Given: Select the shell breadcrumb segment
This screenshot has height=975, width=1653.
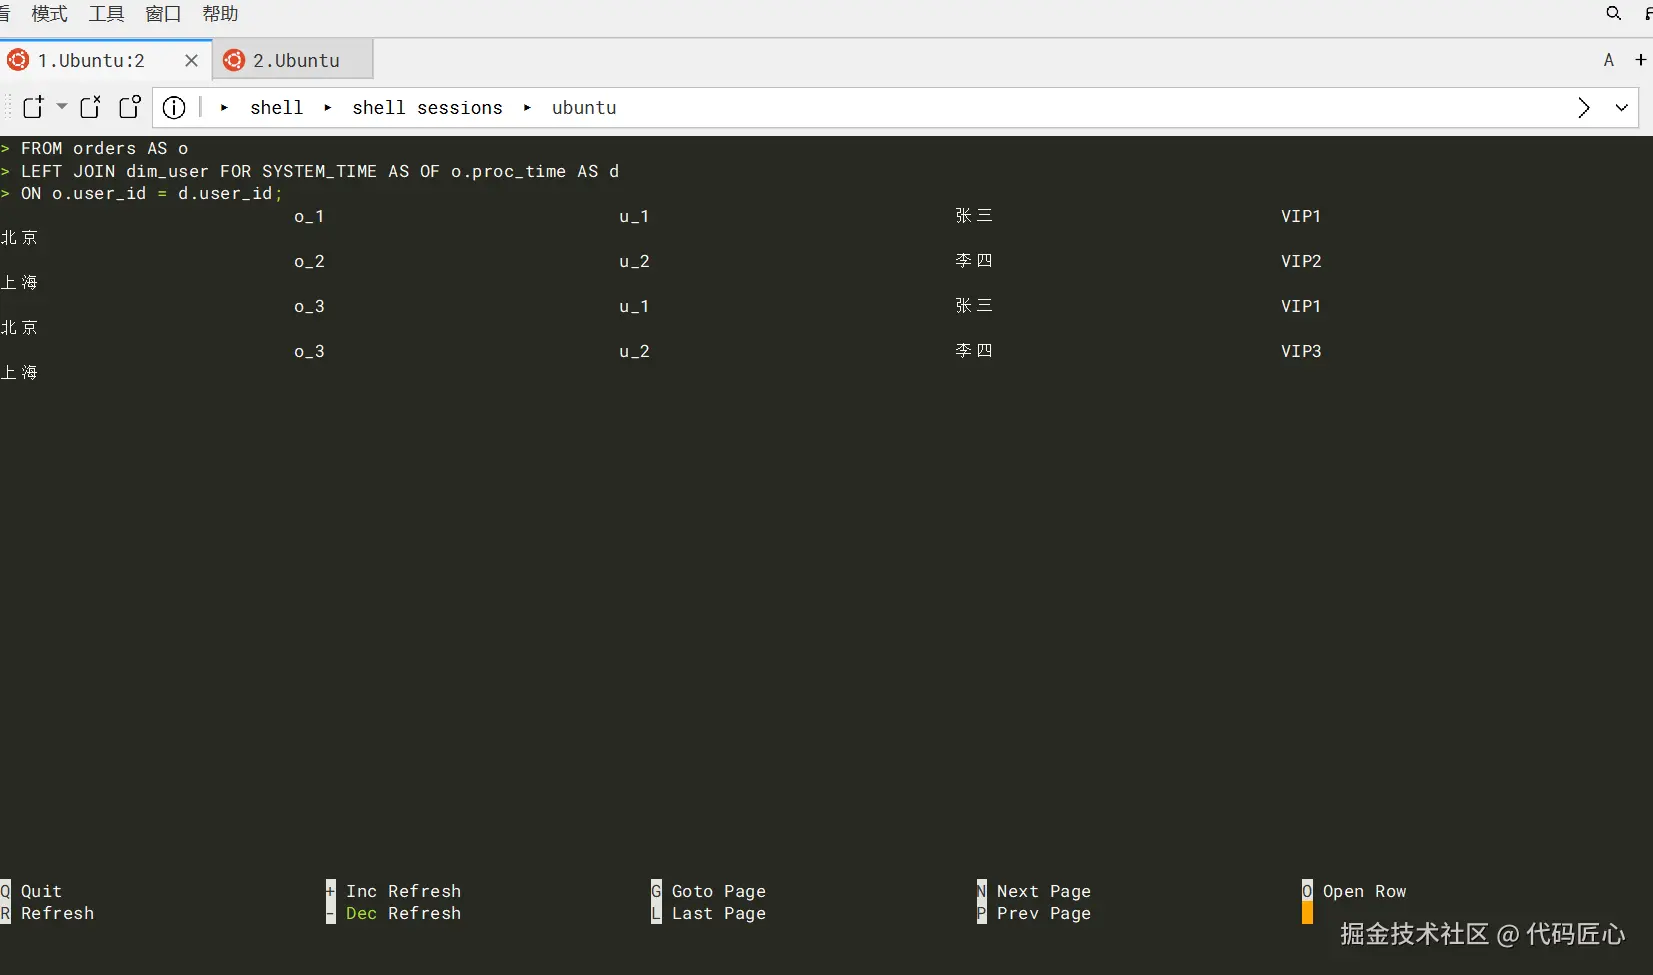Looking at the screenshot, I should coord(277,108).
